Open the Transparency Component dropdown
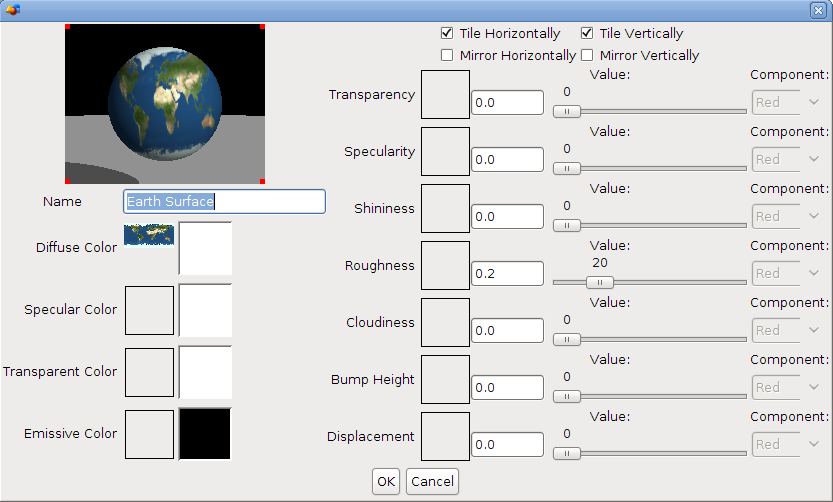The image size is (833, 502). tap(789, 103)
